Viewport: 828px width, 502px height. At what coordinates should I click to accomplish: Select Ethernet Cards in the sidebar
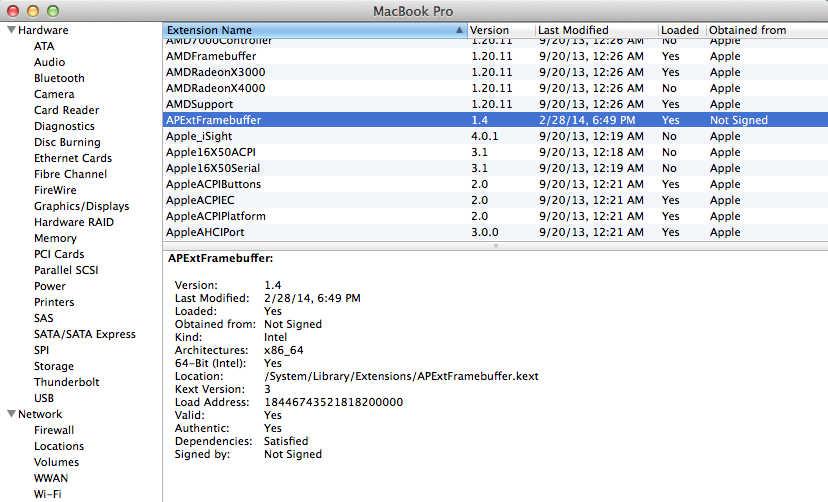pos(73,158)
